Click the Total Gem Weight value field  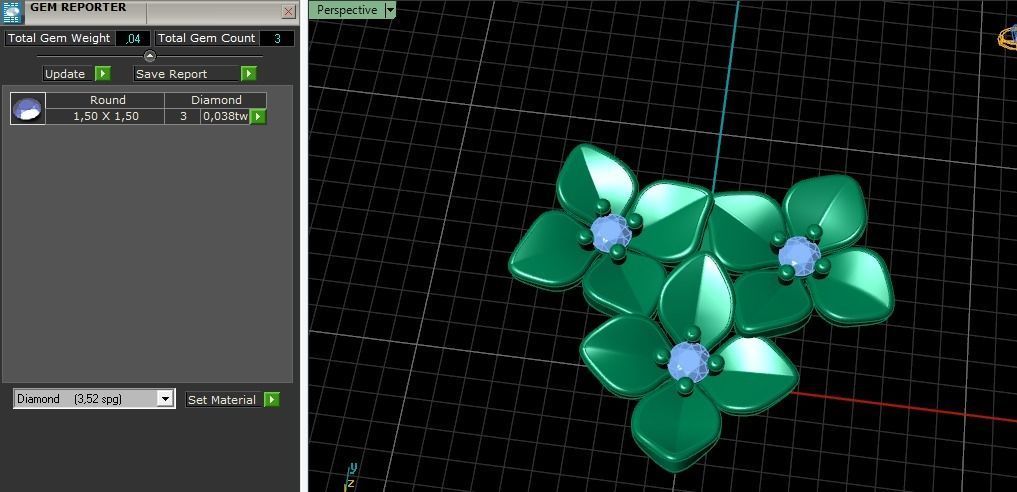(133, 38)
